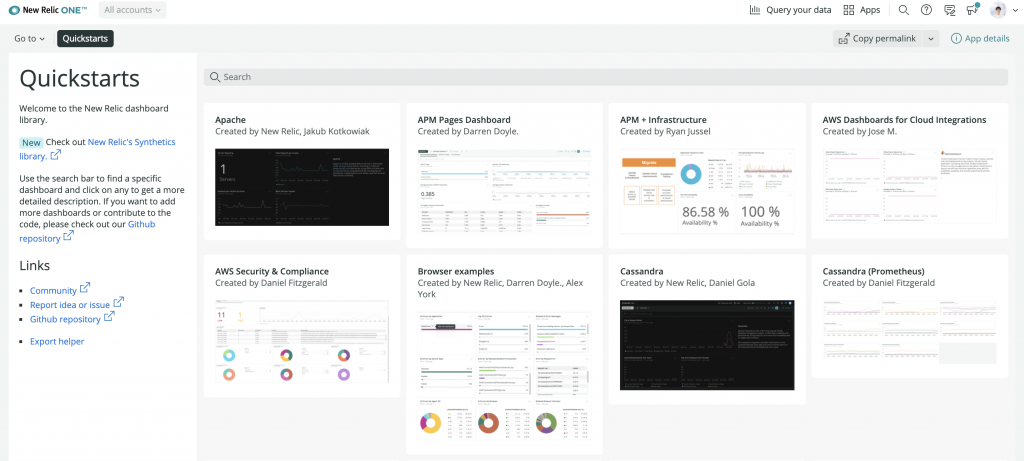Screen dimensions: 1024x461
Task: Click the magnifier icon in search bar
Action: point(215,77)
